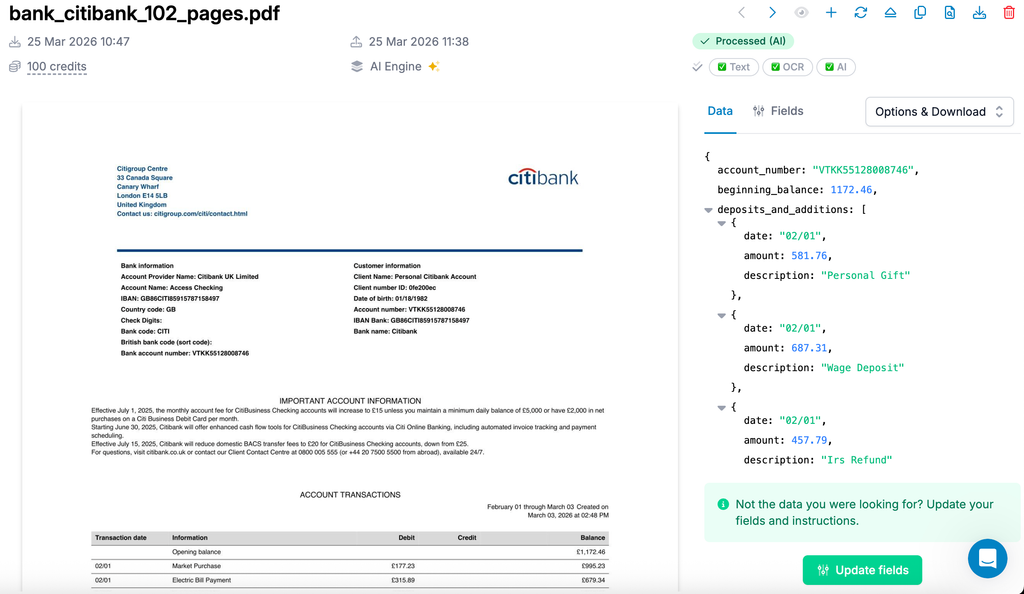Open the Options & Download dropdown

[938, 111]
